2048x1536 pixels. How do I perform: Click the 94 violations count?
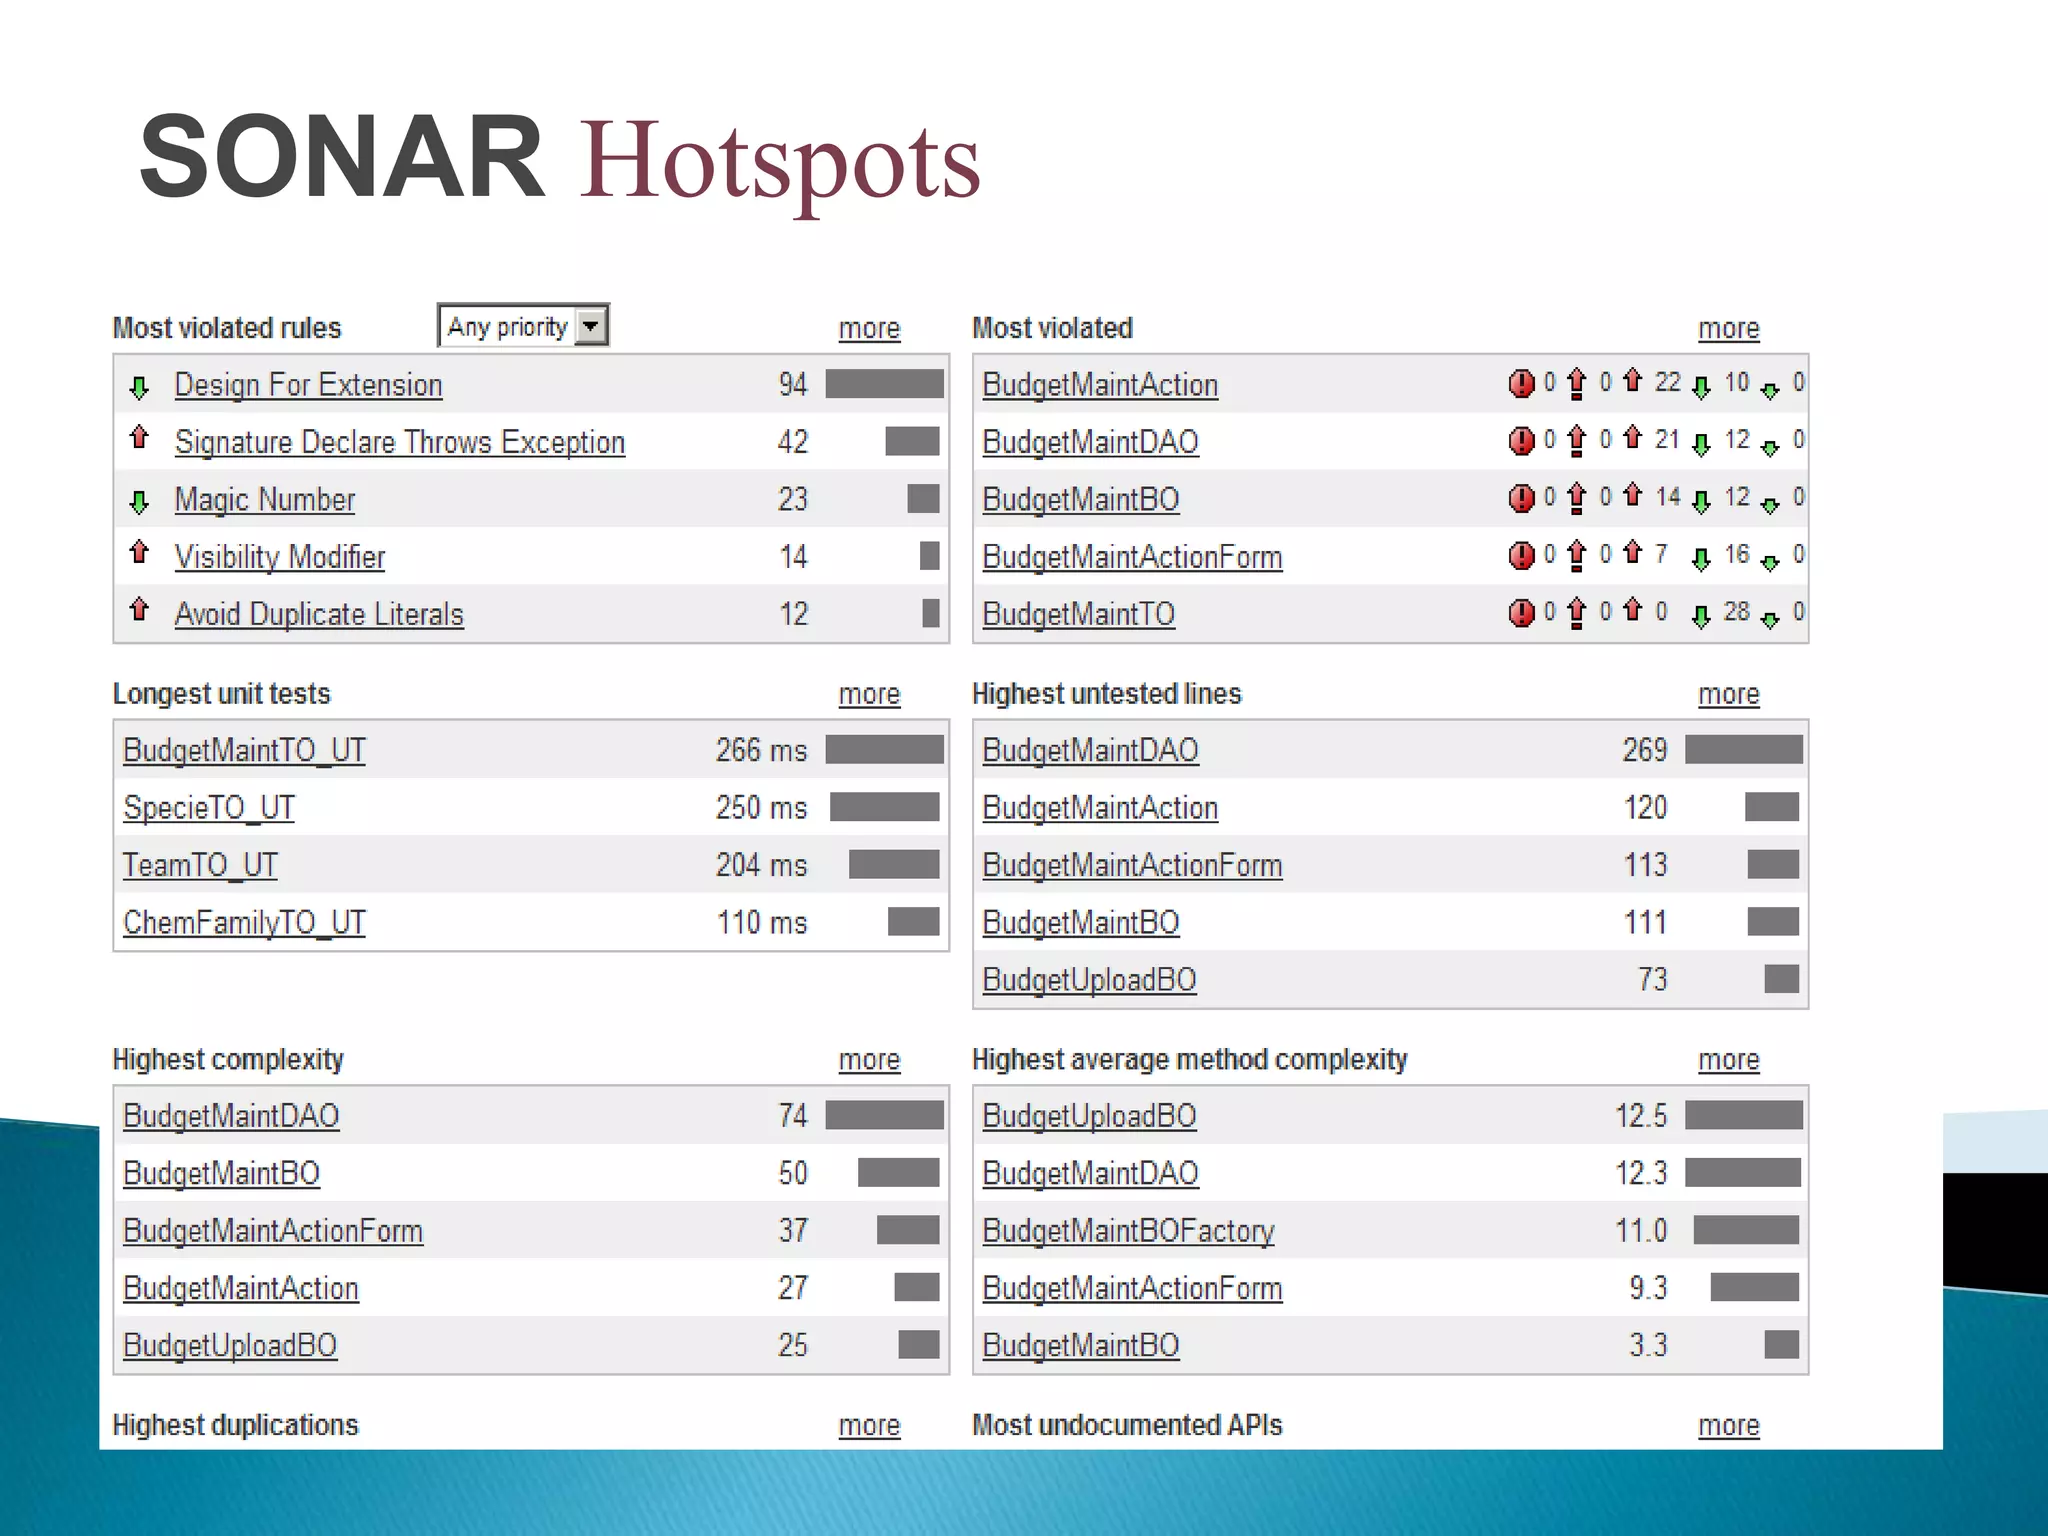click(793, 385)
